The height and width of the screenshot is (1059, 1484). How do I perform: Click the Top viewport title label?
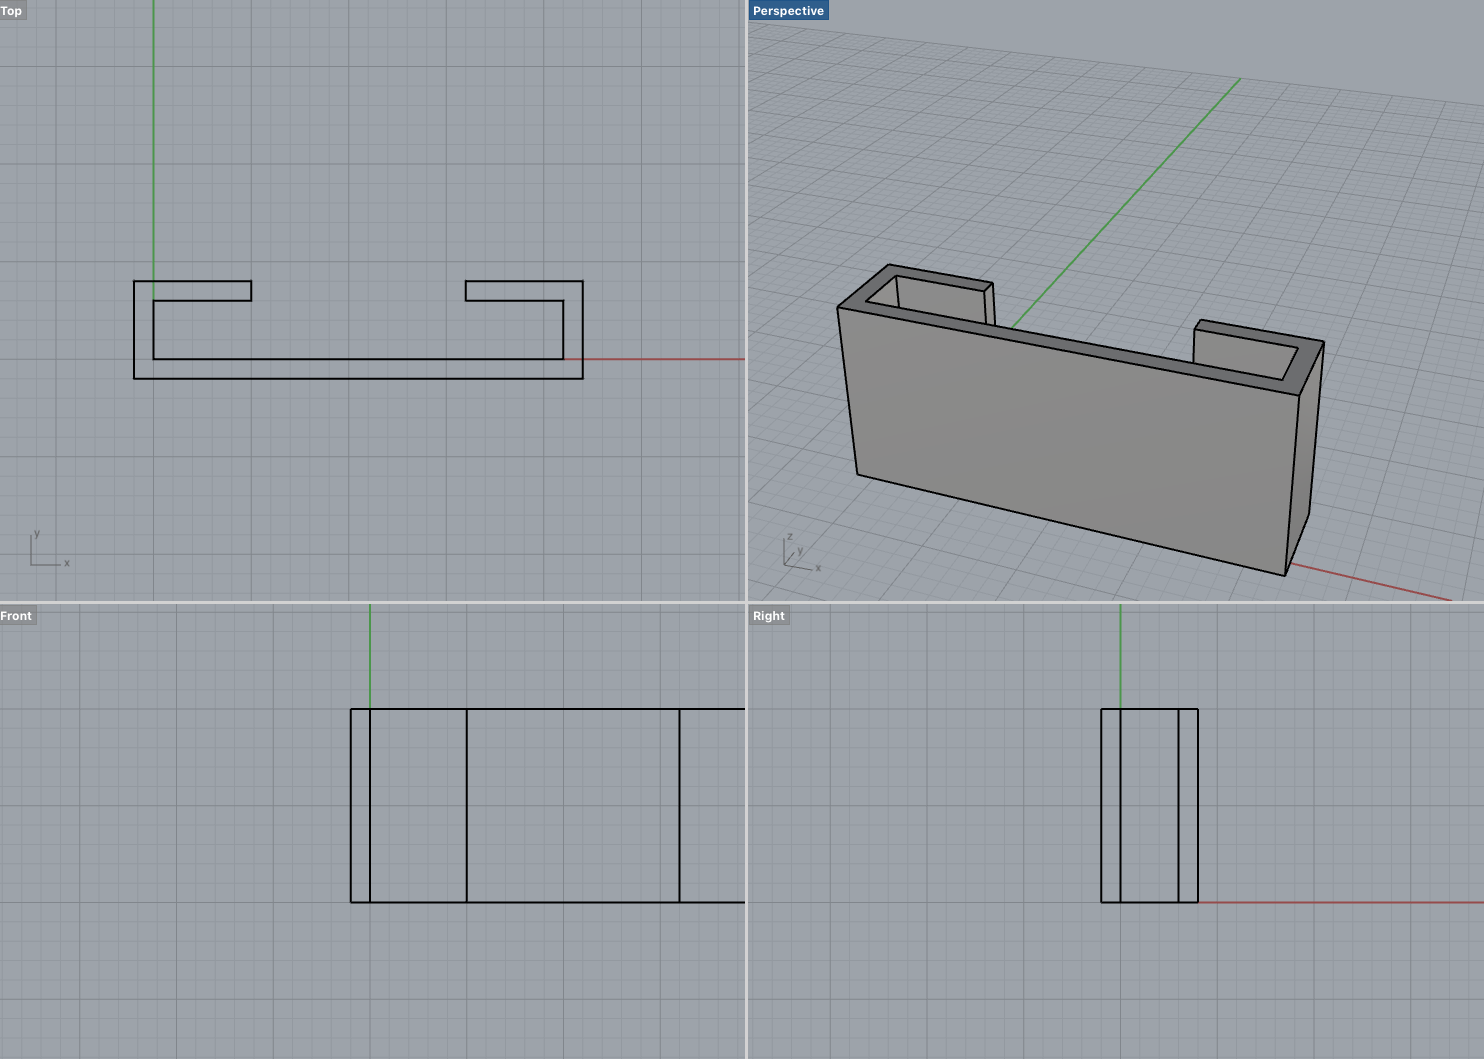pos(11,11)
